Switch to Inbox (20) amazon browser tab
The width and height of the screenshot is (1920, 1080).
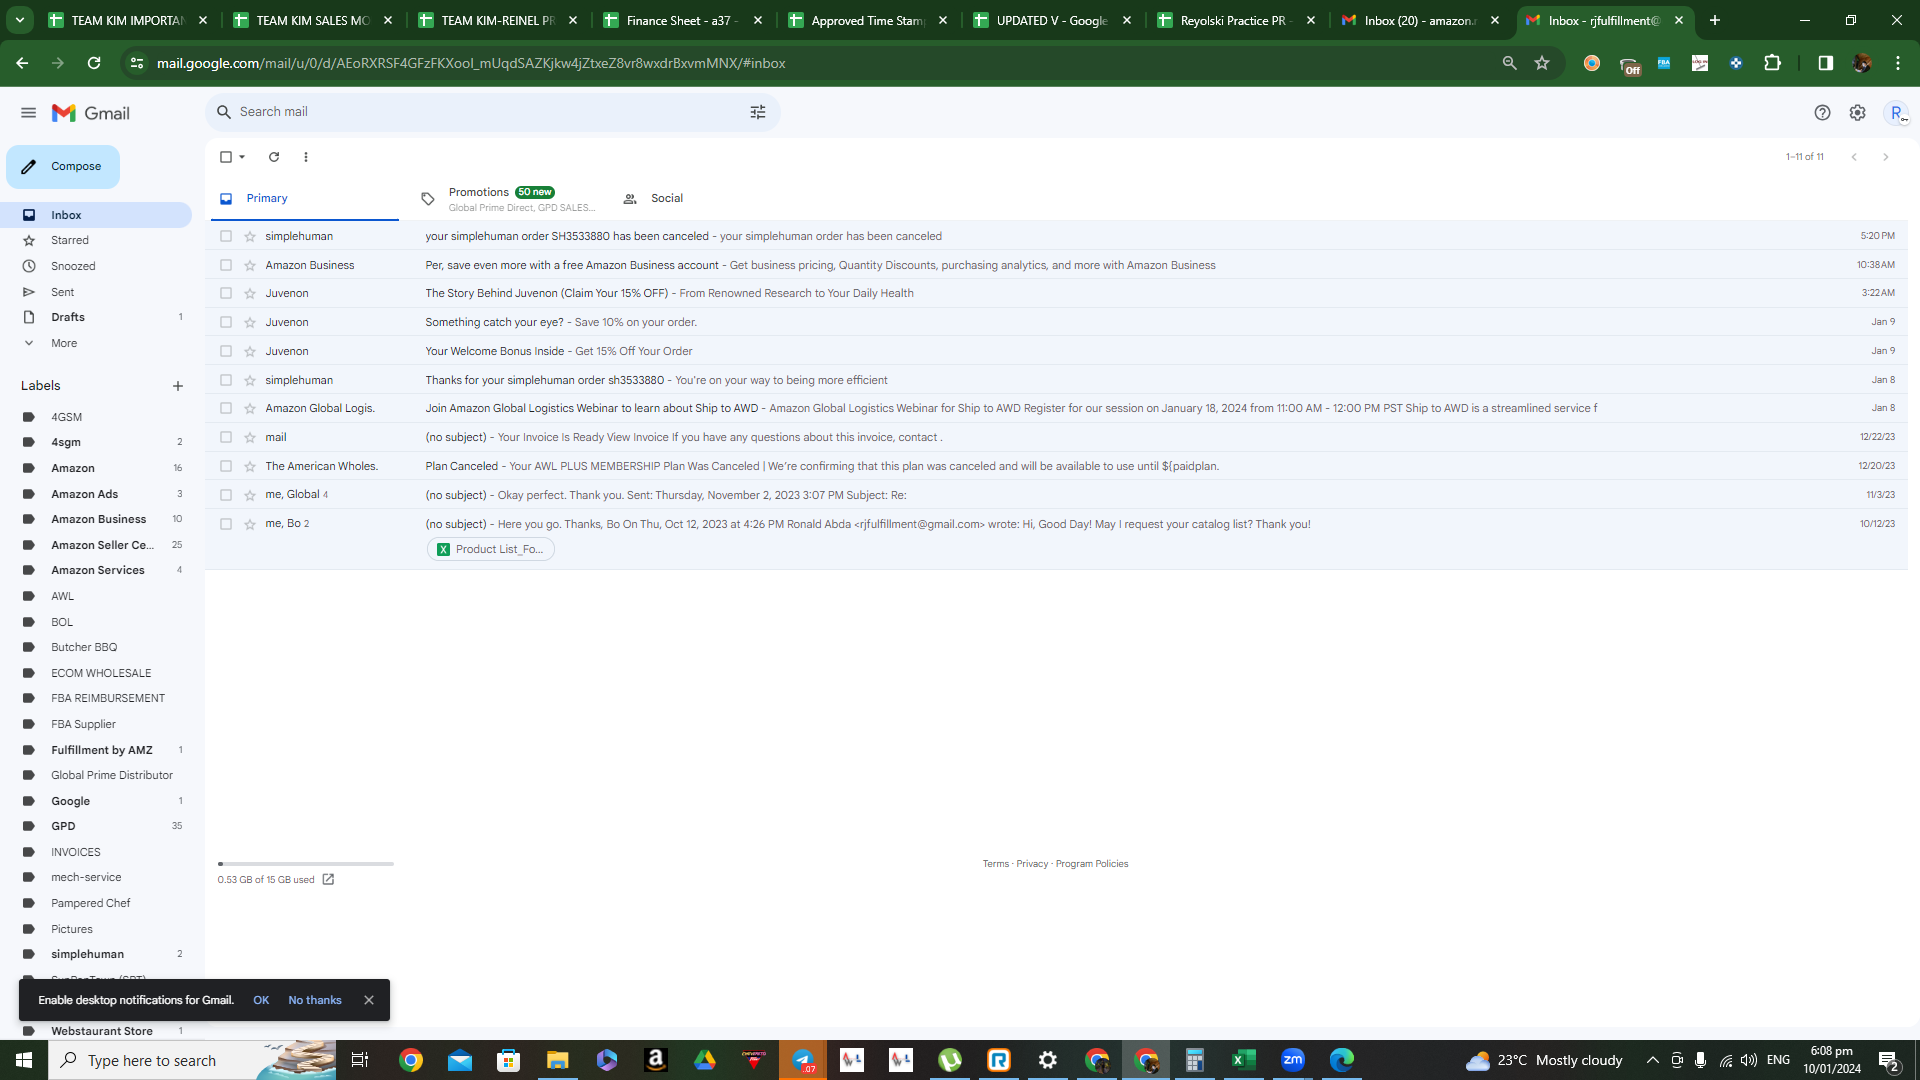pyautogui.click(x=1422, y=20)
